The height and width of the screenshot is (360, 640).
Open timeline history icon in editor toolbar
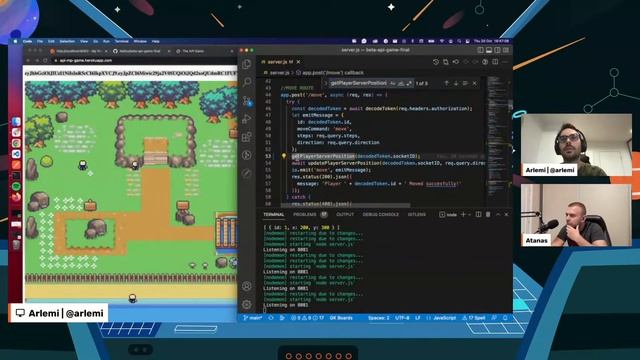tap(436, 62)
